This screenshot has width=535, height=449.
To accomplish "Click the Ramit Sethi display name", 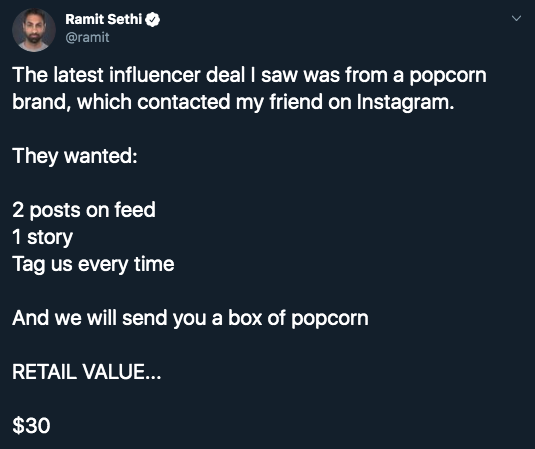I will (103, 19).
